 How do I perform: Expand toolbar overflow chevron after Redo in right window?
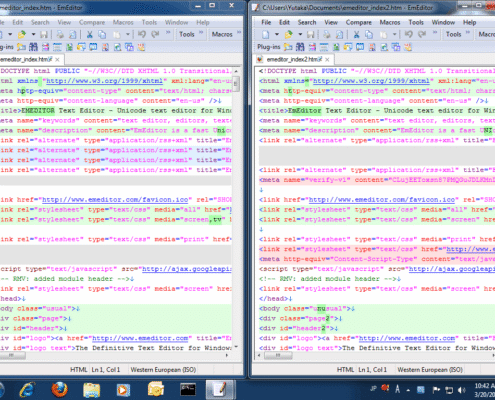[x=435, y=32]
